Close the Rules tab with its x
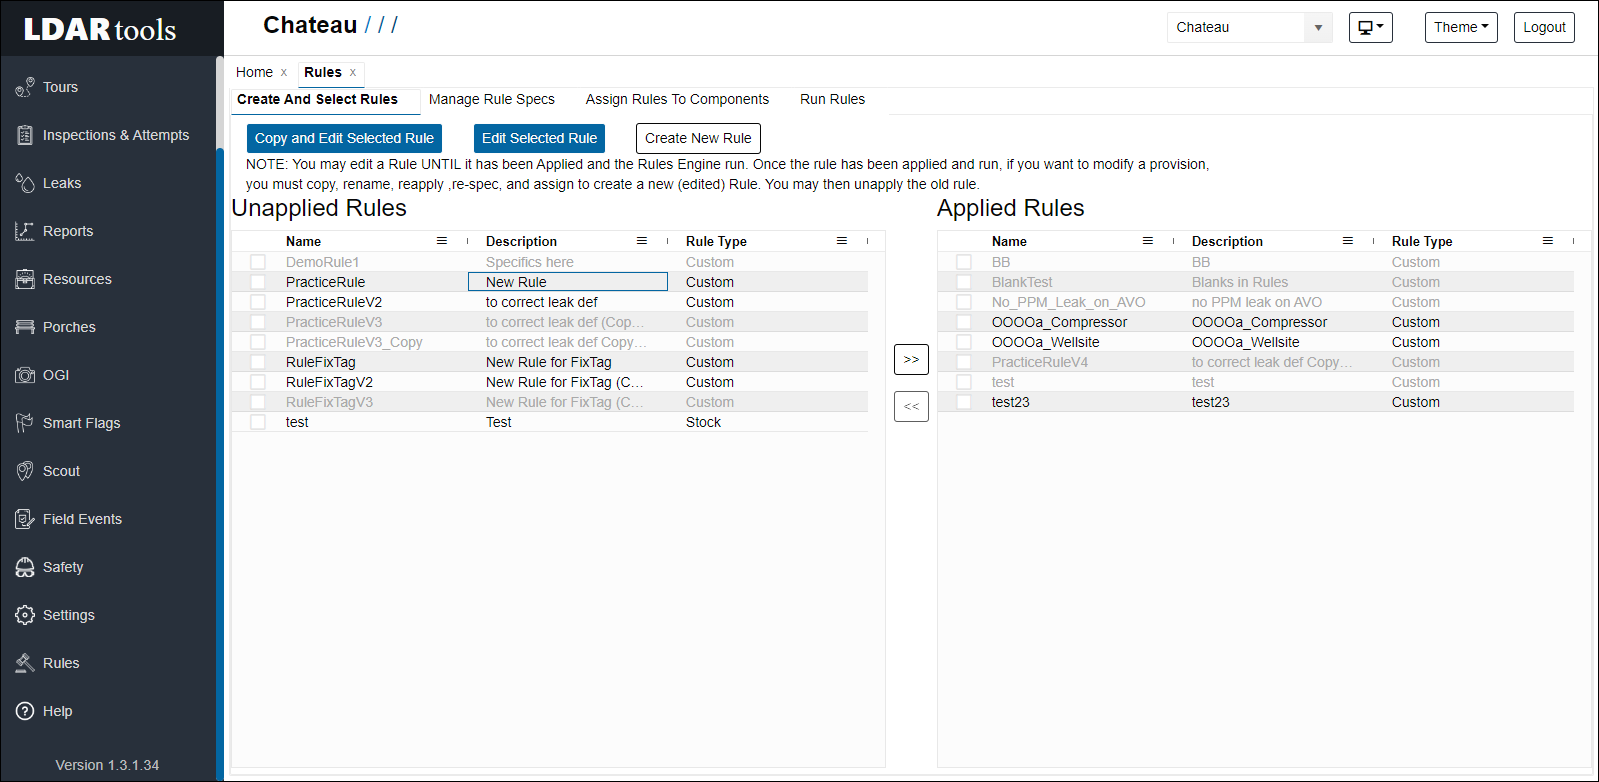The width and height of the screenshot is (1599, 782). [353, 72]
